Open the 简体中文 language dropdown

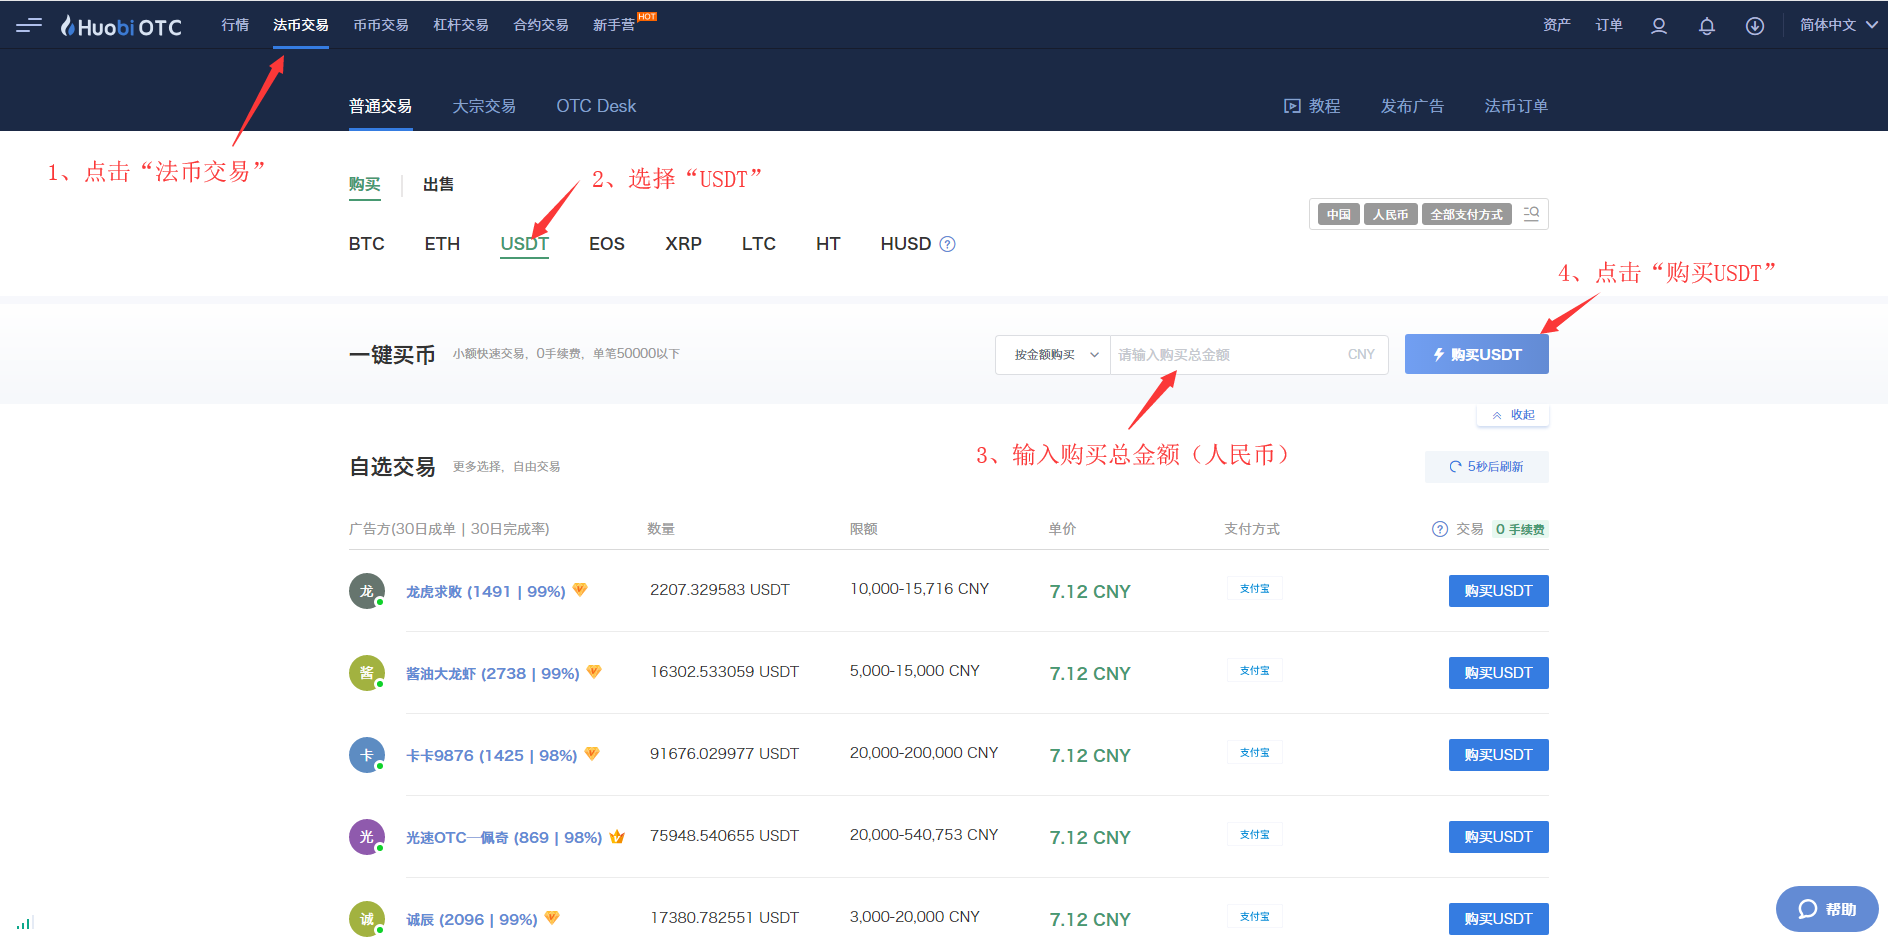[x=1839, y=25]
